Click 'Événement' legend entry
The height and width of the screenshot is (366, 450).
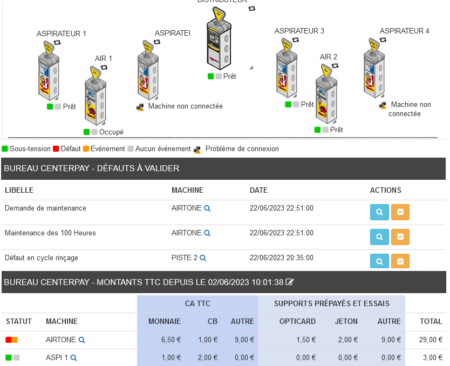click(104, 149)
